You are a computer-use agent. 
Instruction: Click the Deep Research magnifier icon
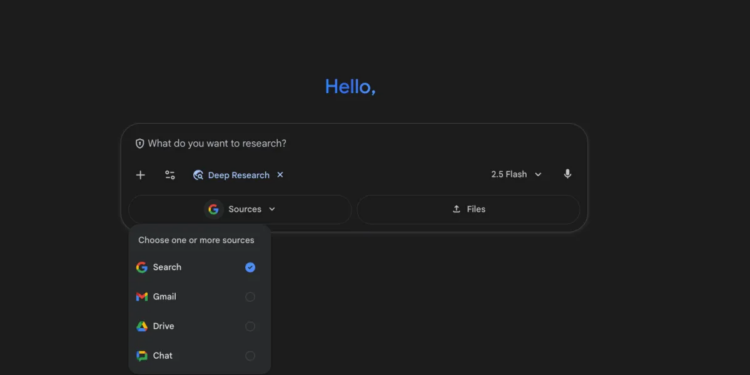tap(198, 175)
